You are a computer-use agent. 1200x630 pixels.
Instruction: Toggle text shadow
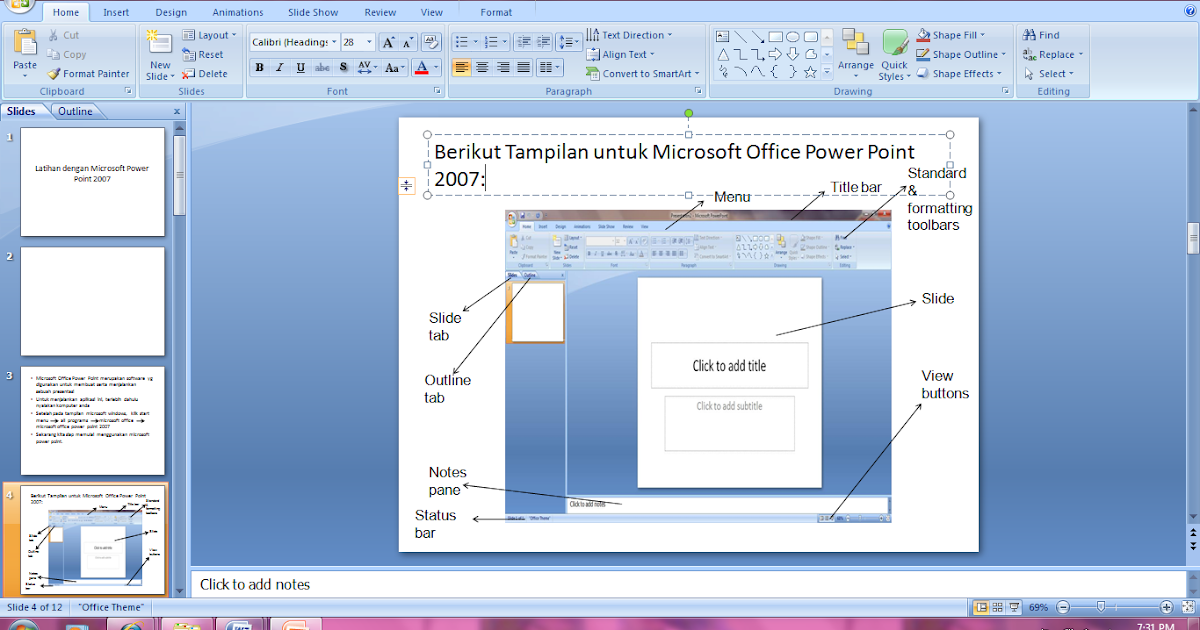click(343, 68)
